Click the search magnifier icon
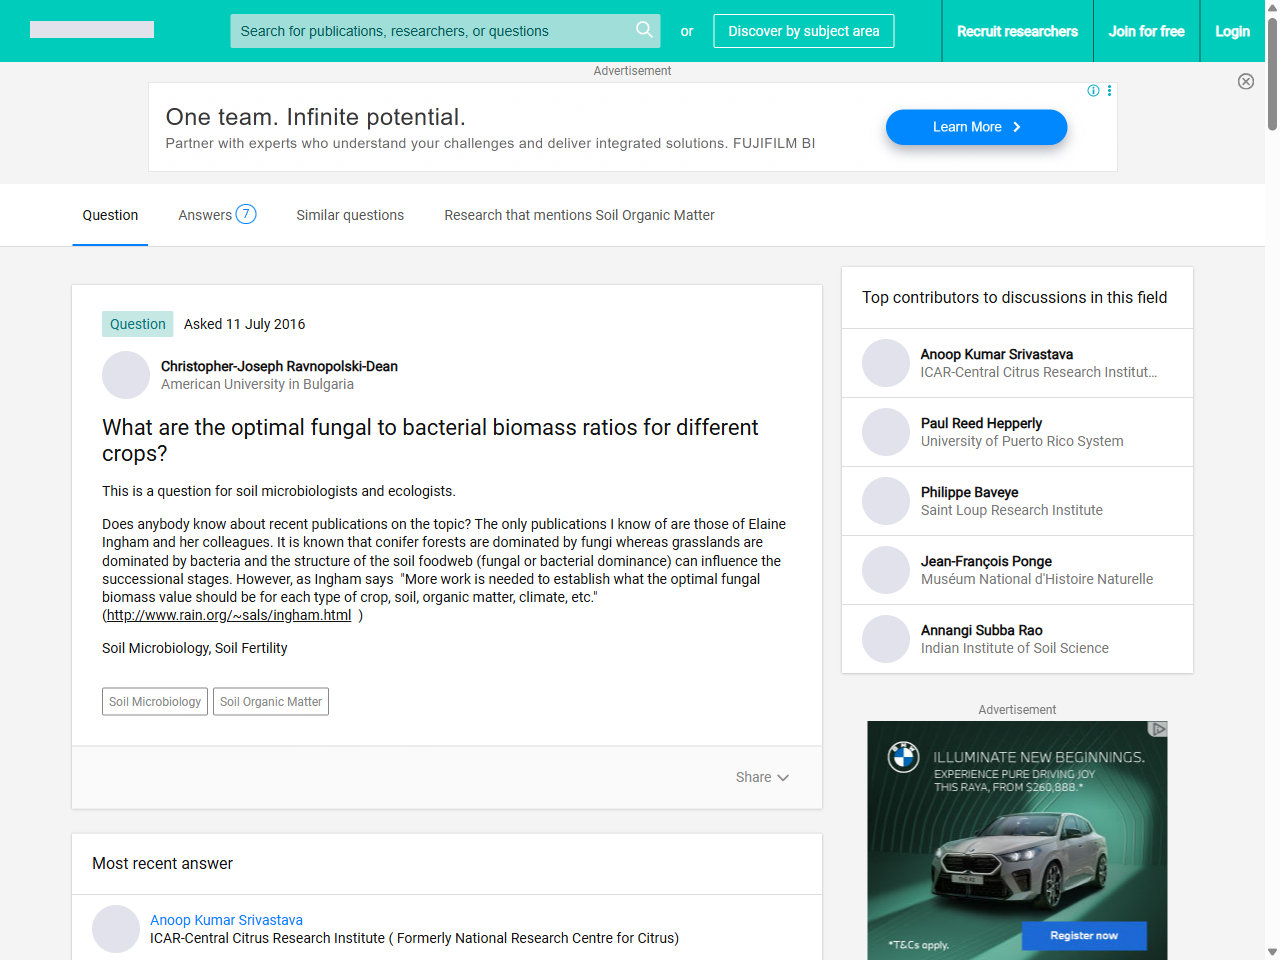Image resolution: width=1280 pixels, height=960 pixels. (644, 31)
